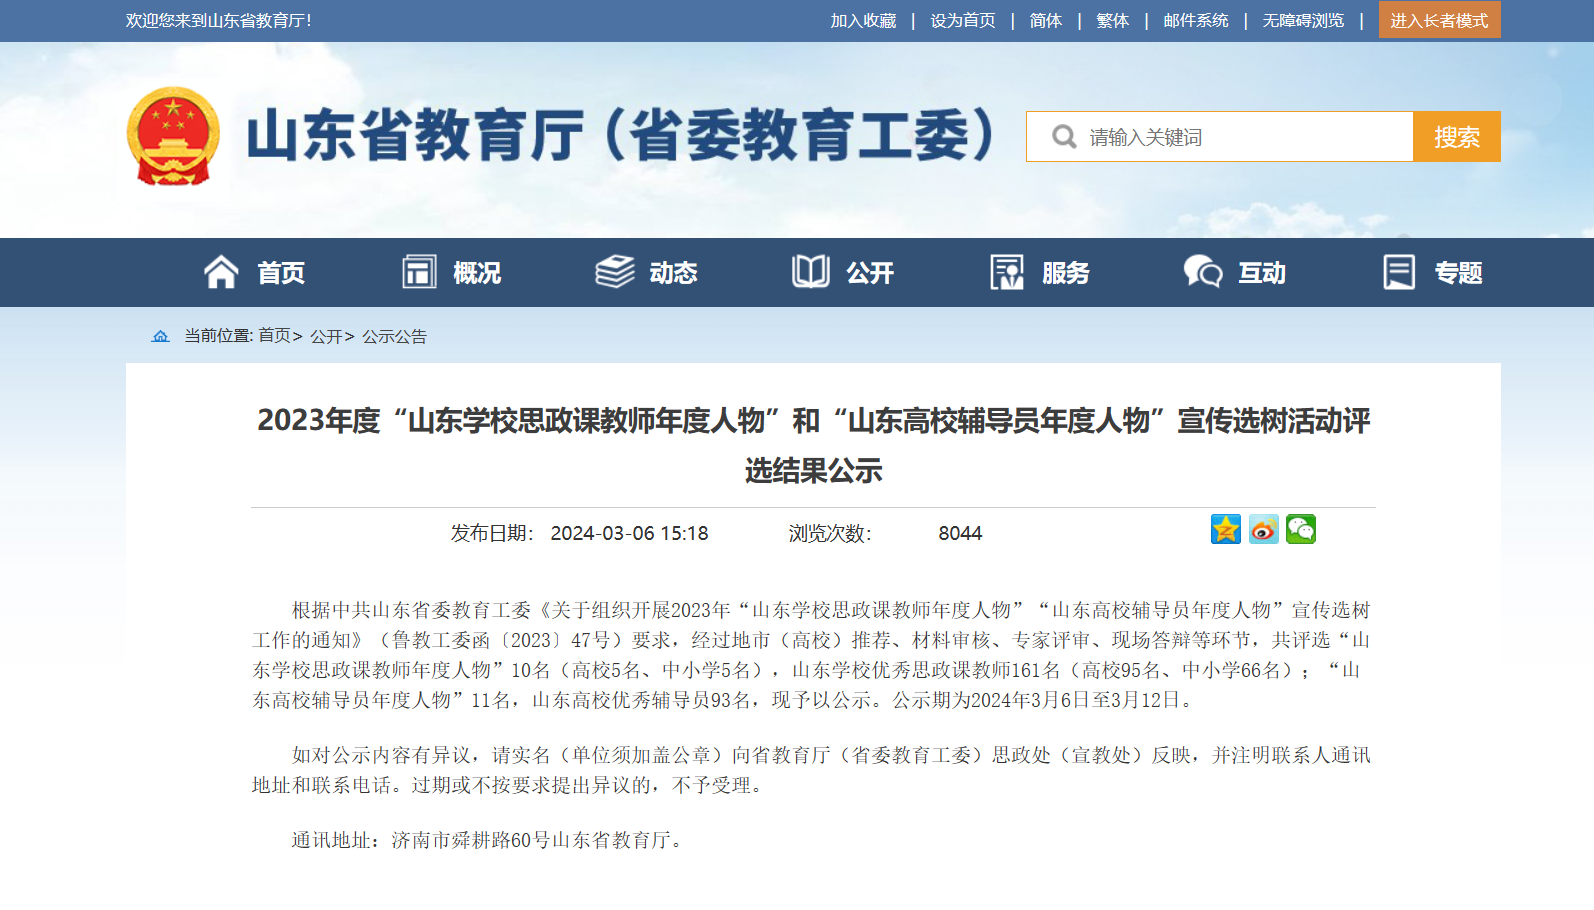This screenshot has width=1594, height=910.
Task: Focus the 请输入关键词 search field
Action: click(x=1240, y=137)
